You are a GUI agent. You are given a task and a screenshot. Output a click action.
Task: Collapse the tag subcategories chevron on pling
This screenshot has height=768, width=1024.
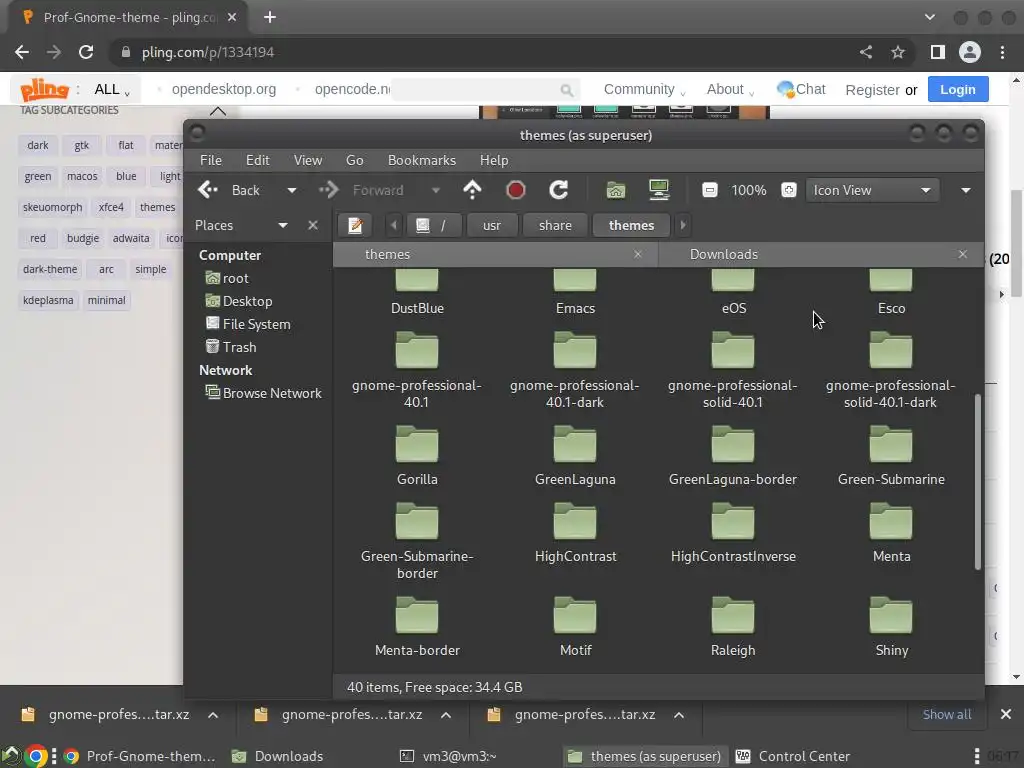[x=217, y=110]
